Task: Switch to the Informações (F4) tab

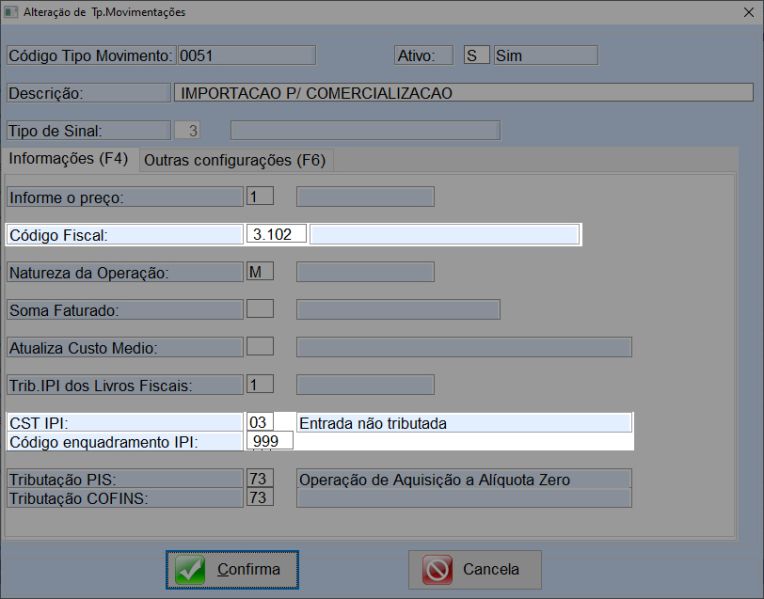Action: pyautogui.click(x=68, y=159)
